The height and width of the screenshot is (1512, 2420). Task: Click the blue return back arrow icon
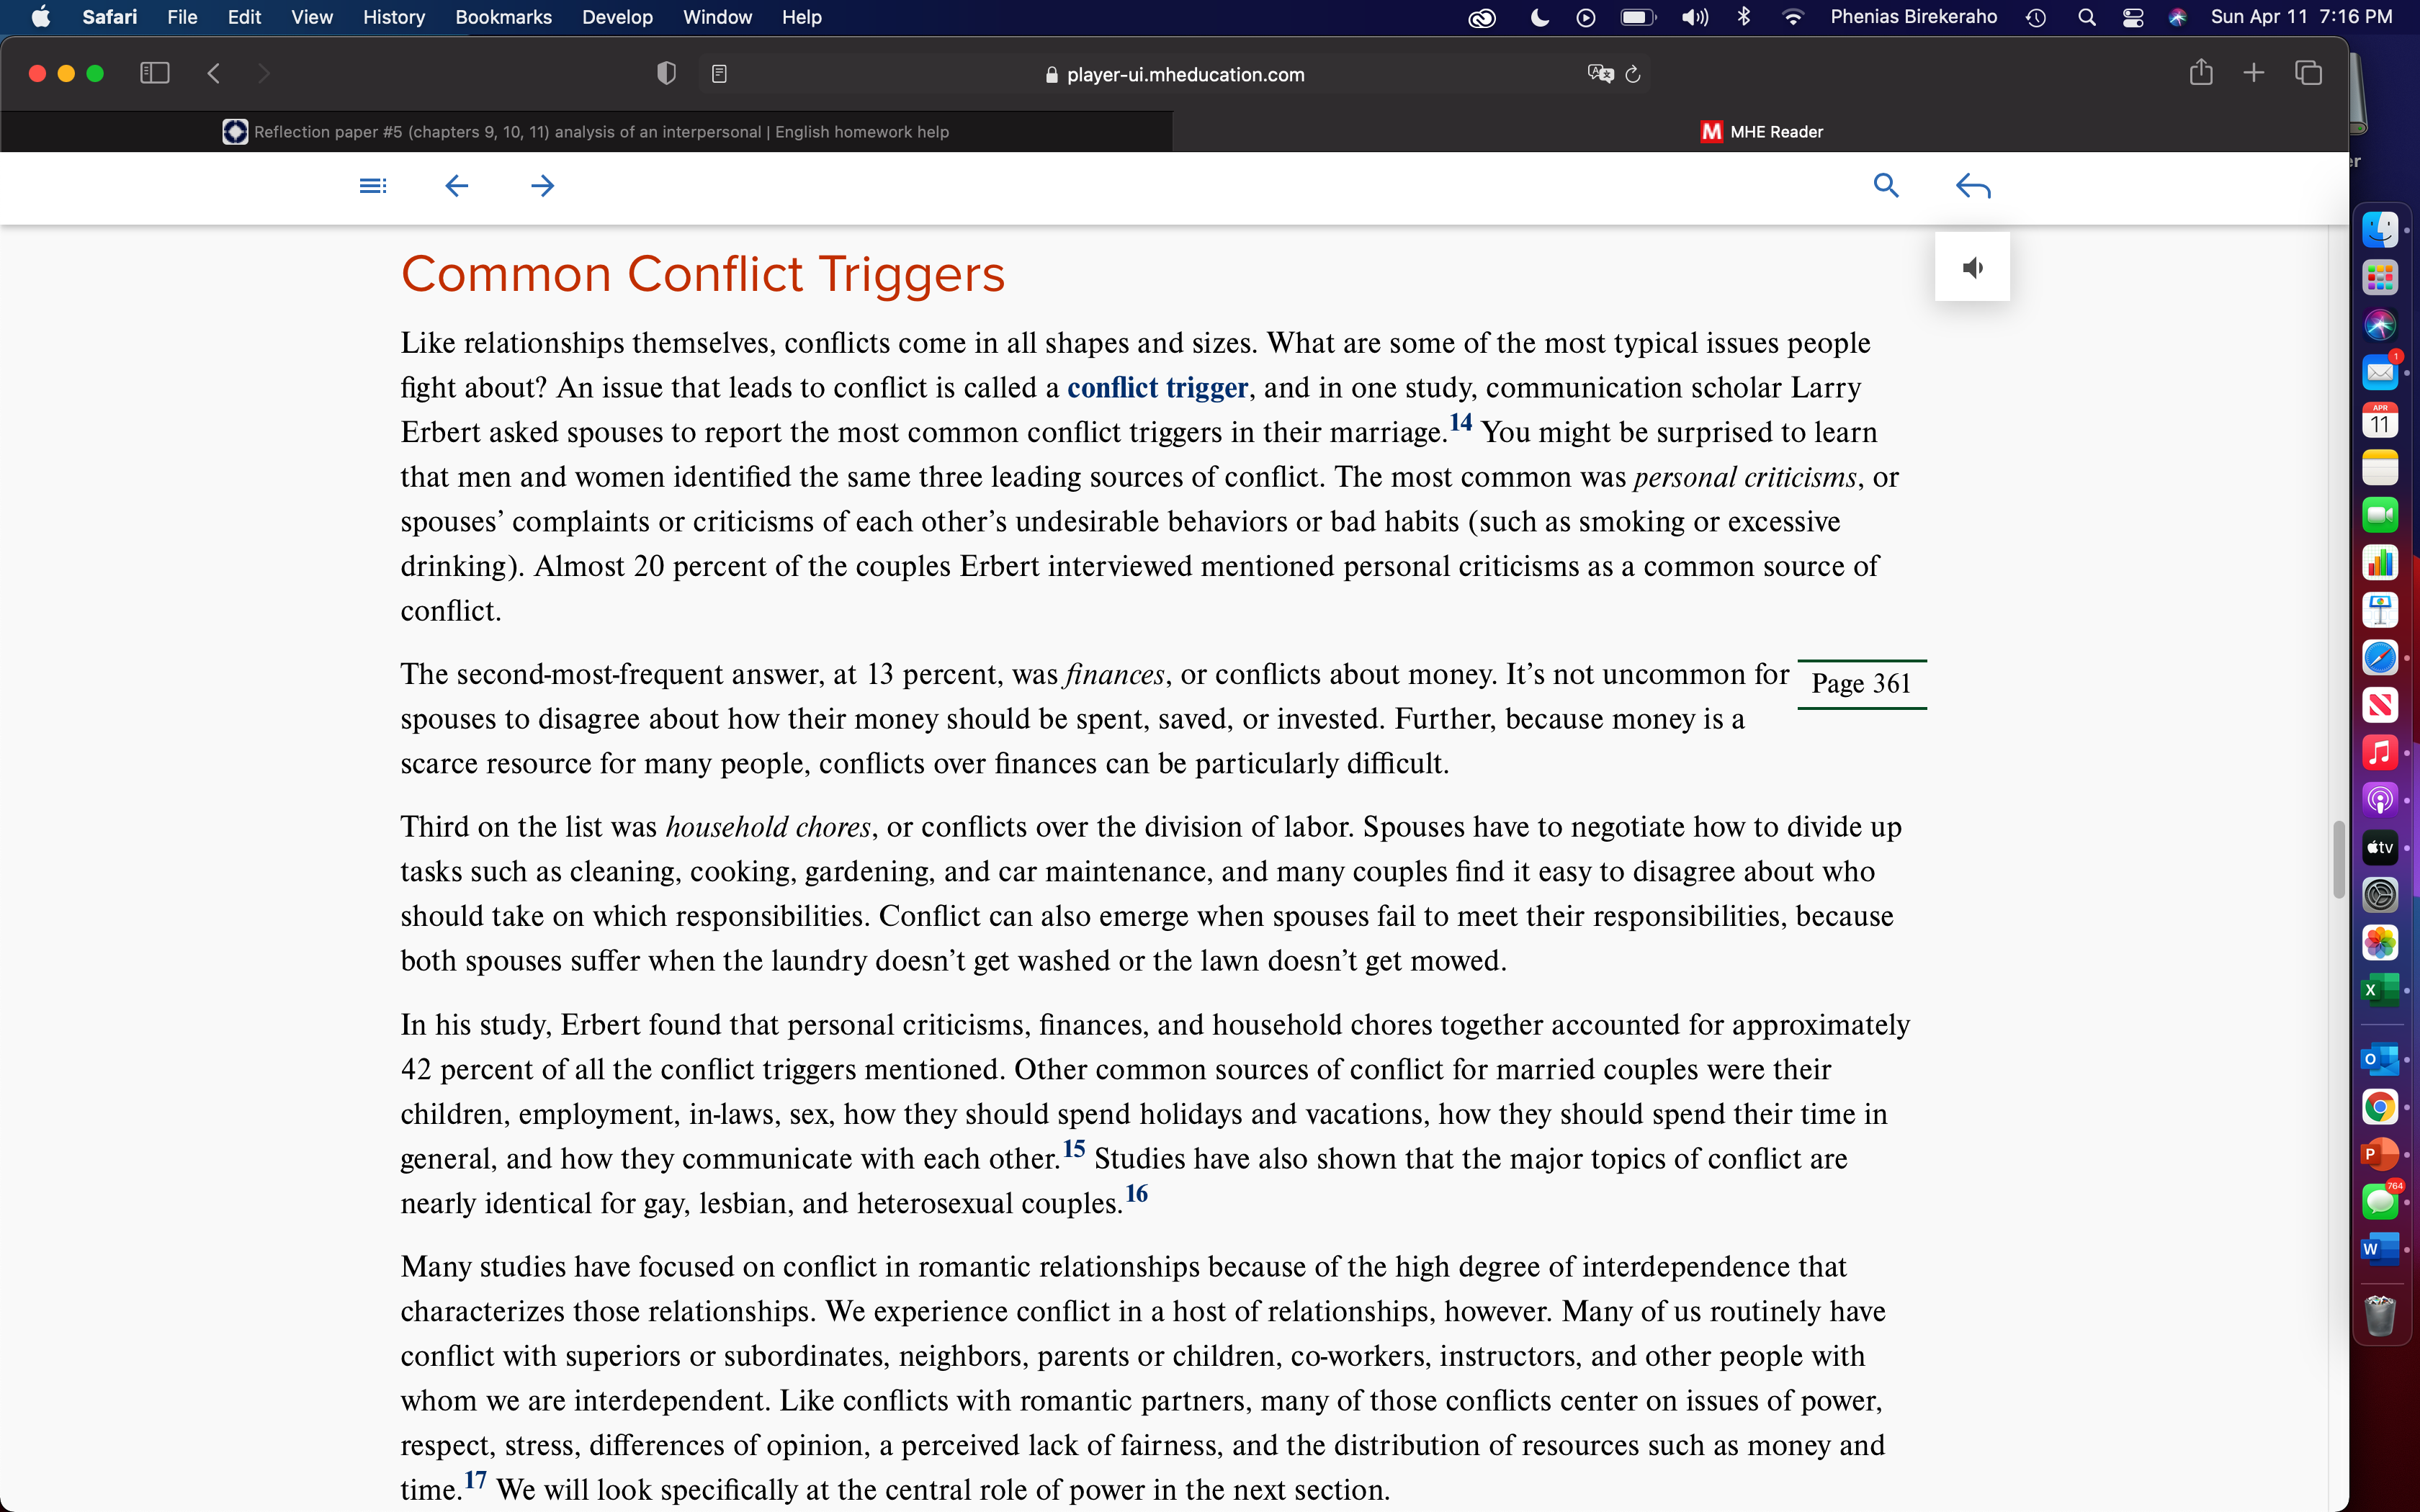(x=1973, y=186)
